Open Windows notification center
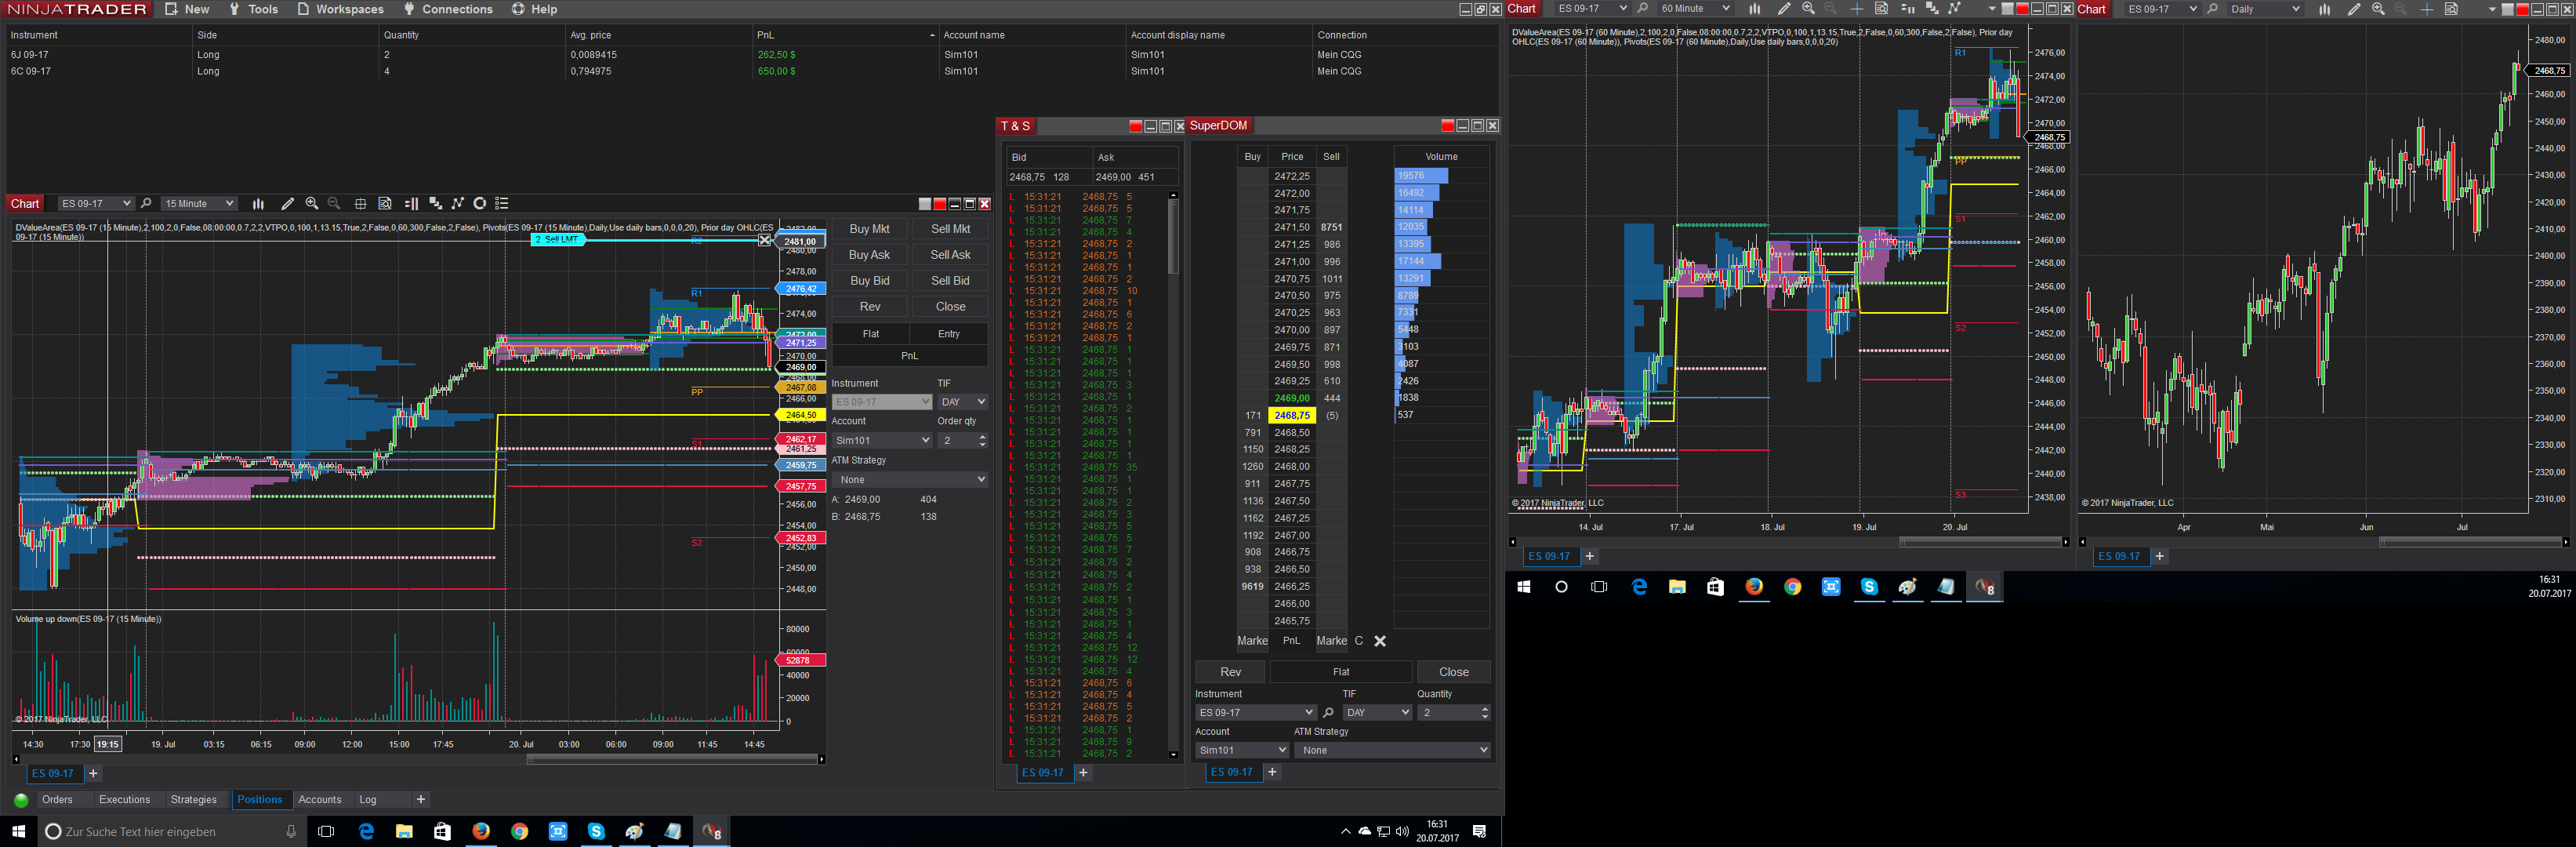The image size is (2576, 847). (x=1479, y=831)
